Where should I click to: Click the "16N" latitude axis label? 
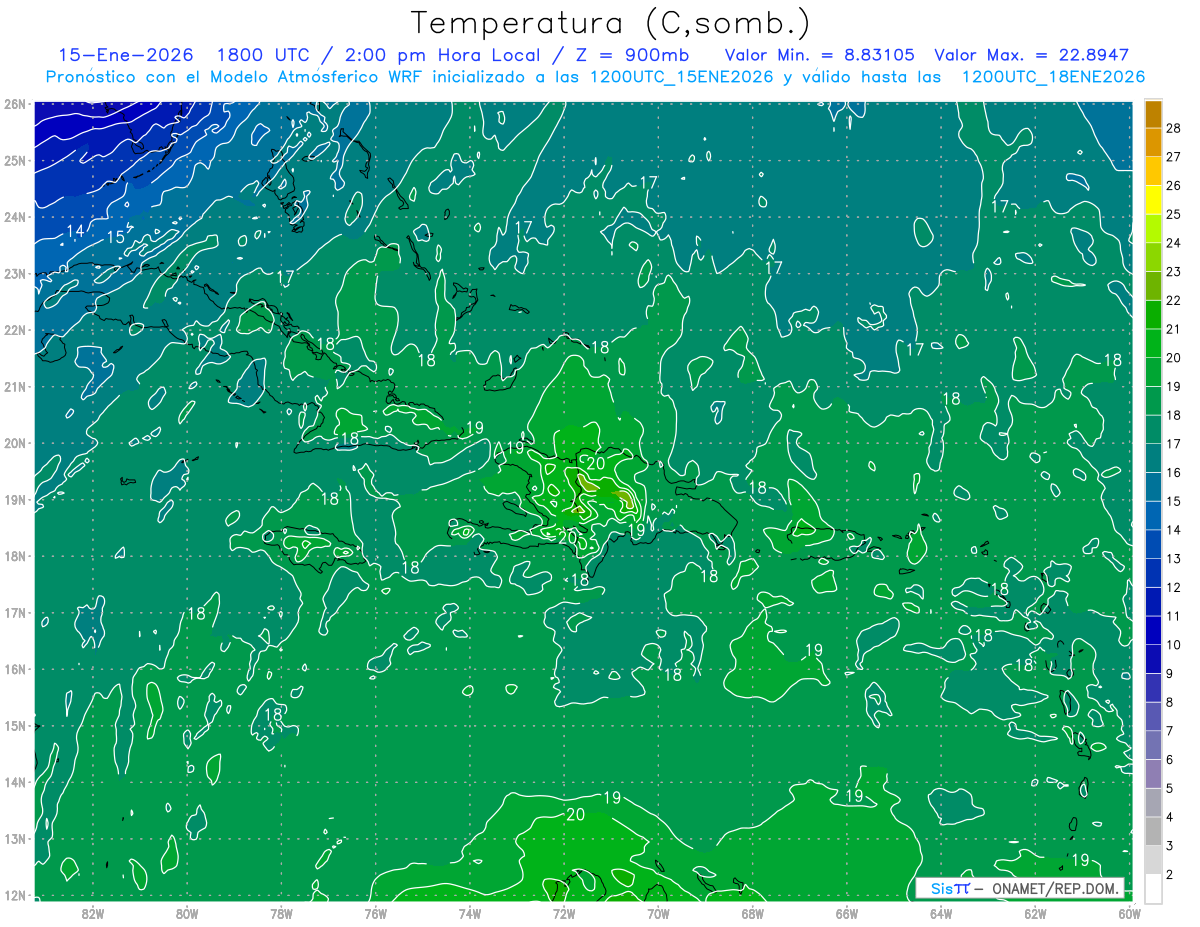(14, 669)
